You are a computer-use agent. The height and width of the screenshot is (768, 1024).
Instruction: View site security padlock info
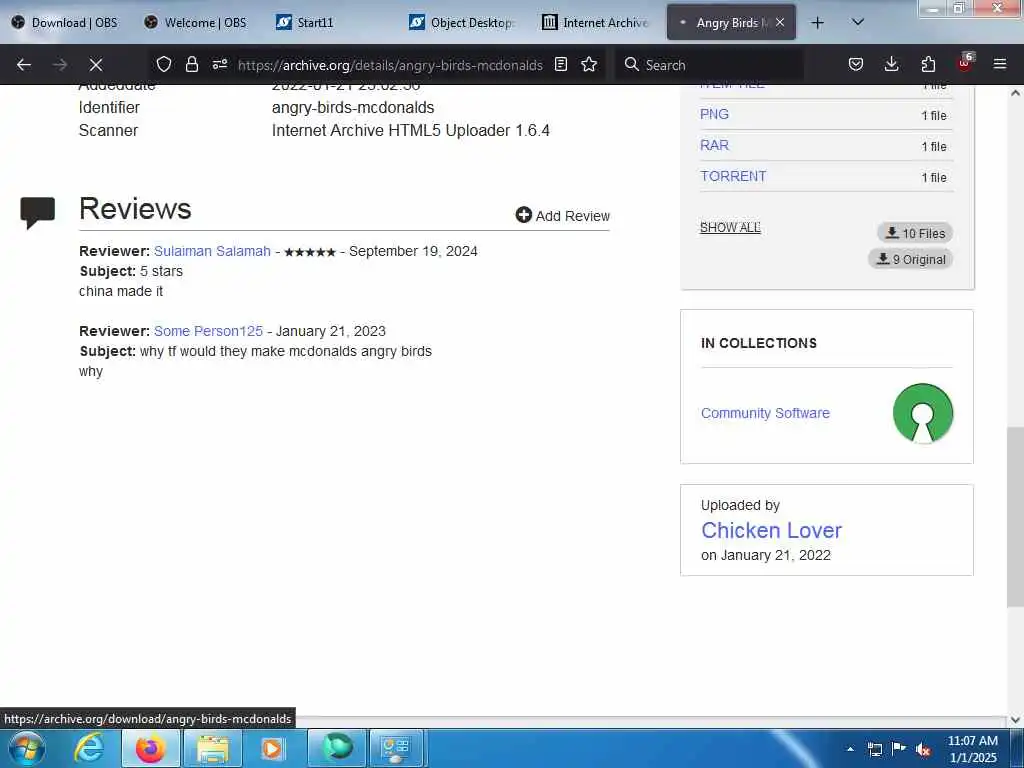point(191,64)
